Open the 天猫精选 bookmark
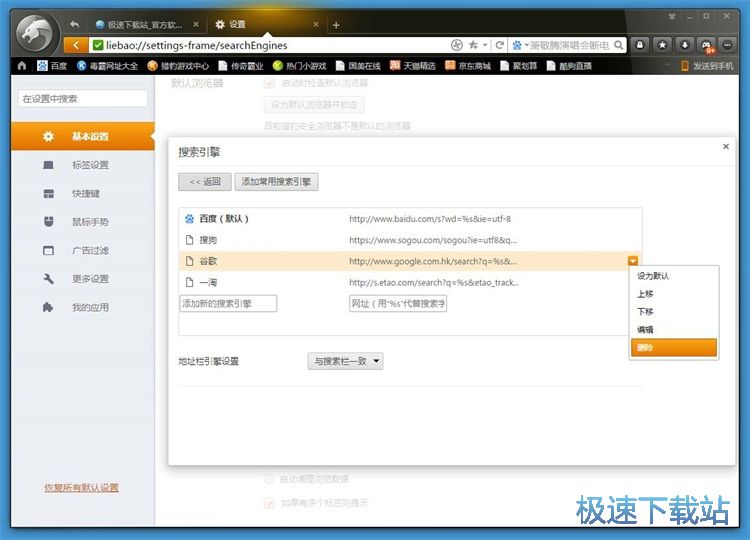The image size is (750, 540). click(x=413, y=66)
